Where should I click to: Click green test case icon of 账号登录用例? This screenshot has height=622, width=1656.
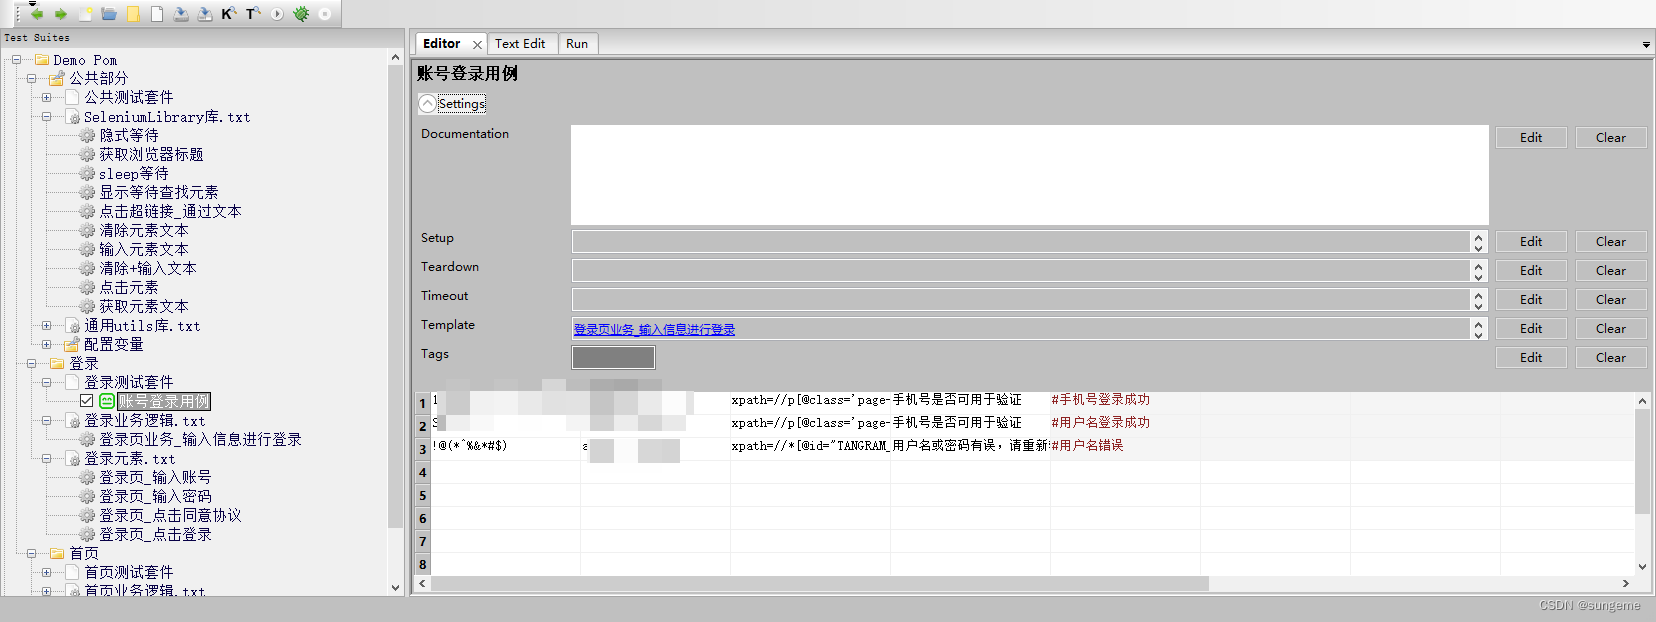point(107,401)
